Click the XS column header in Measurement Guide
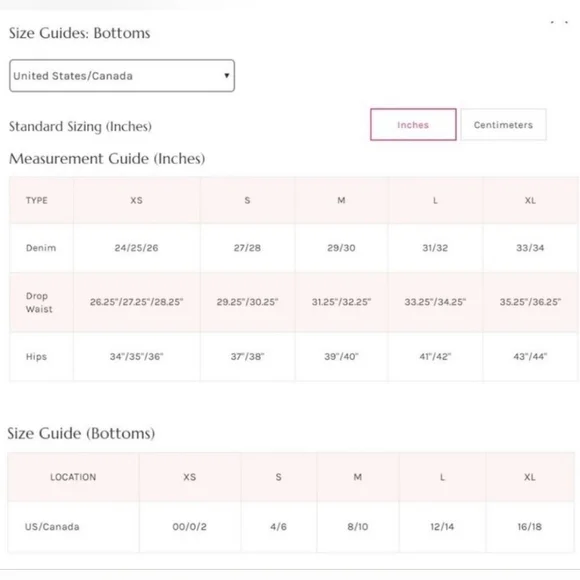This screenshot has width=580, height=580. pyautogui.click(x=136, y=200)
